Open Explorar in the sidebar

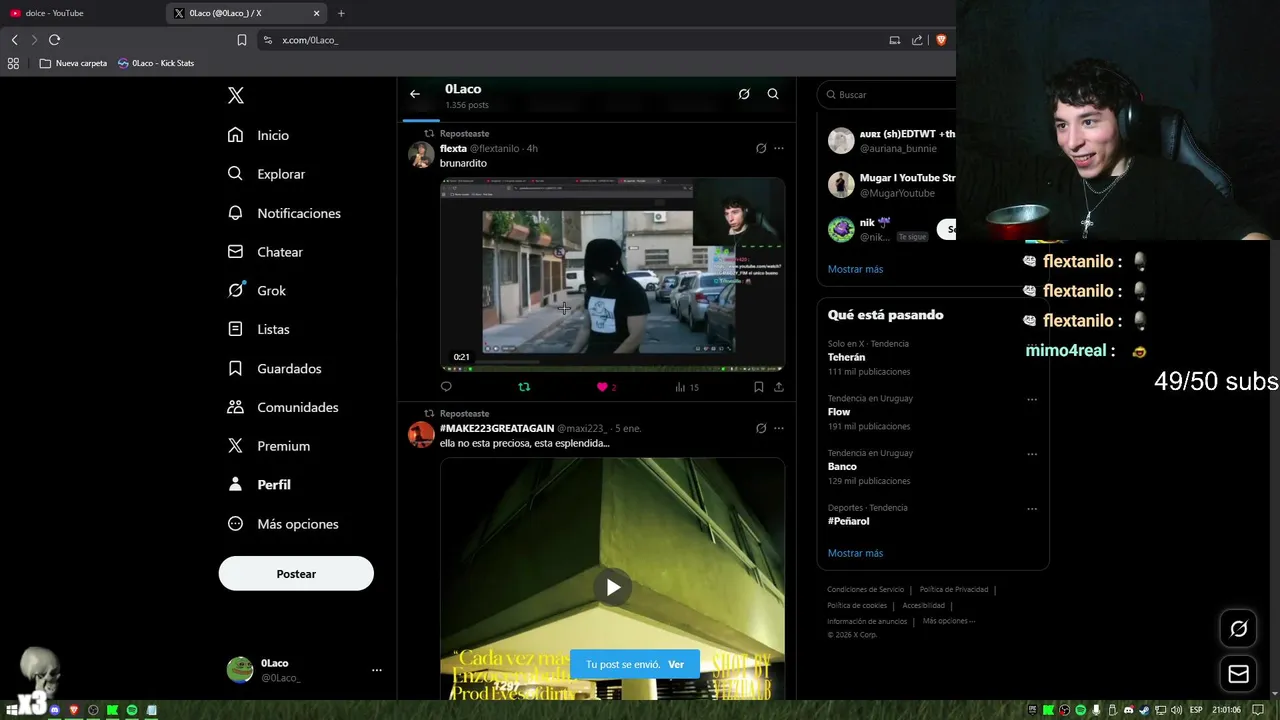point(267,174)
